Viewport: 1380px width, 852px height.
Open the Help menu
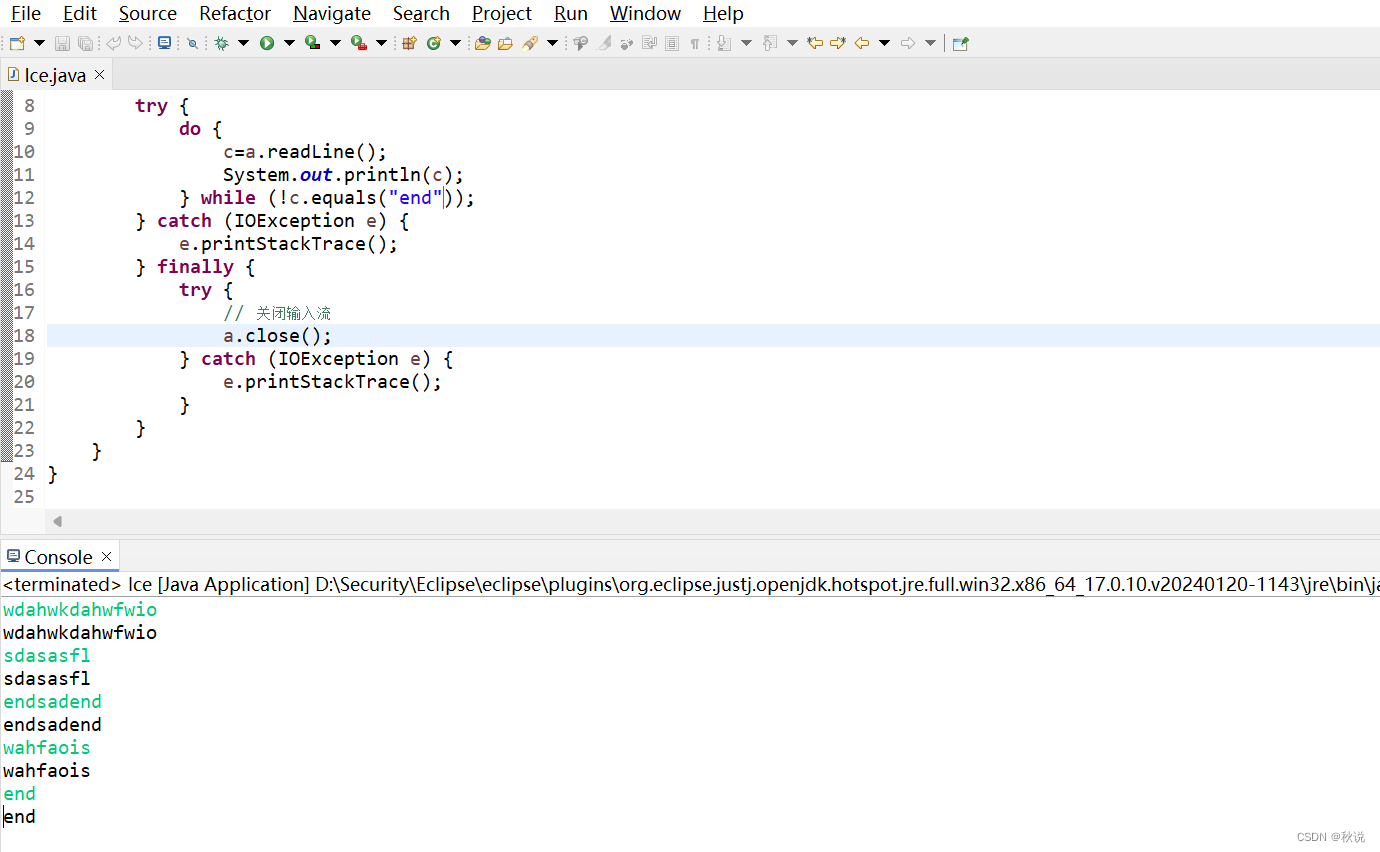pyautogui.click(x=723, y=13)
